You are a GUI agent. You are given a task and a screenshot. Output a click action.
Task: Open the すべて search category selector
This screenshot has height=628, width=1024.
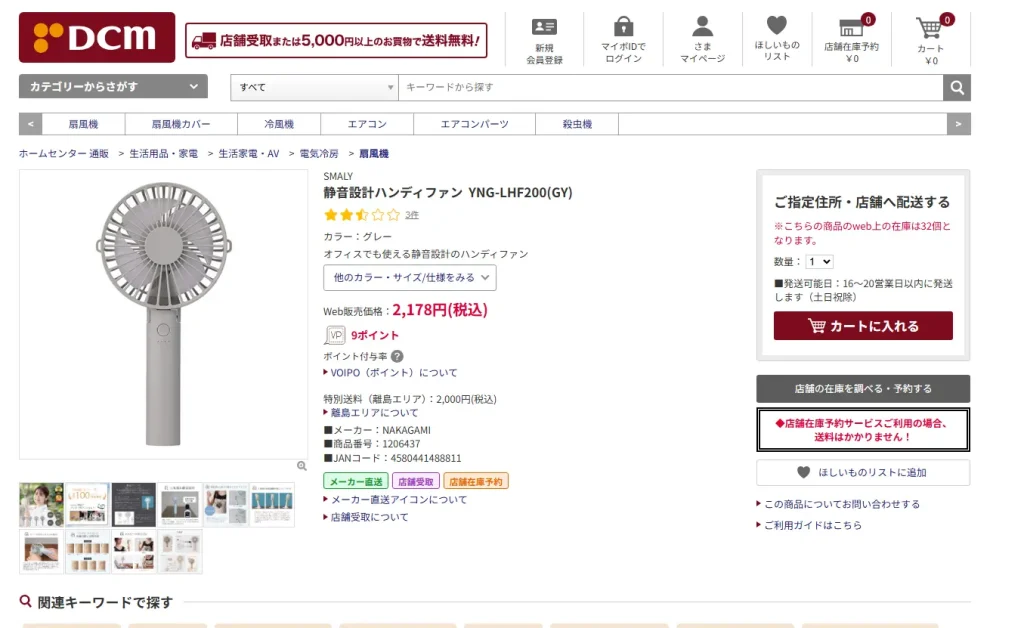click(314, 88)
